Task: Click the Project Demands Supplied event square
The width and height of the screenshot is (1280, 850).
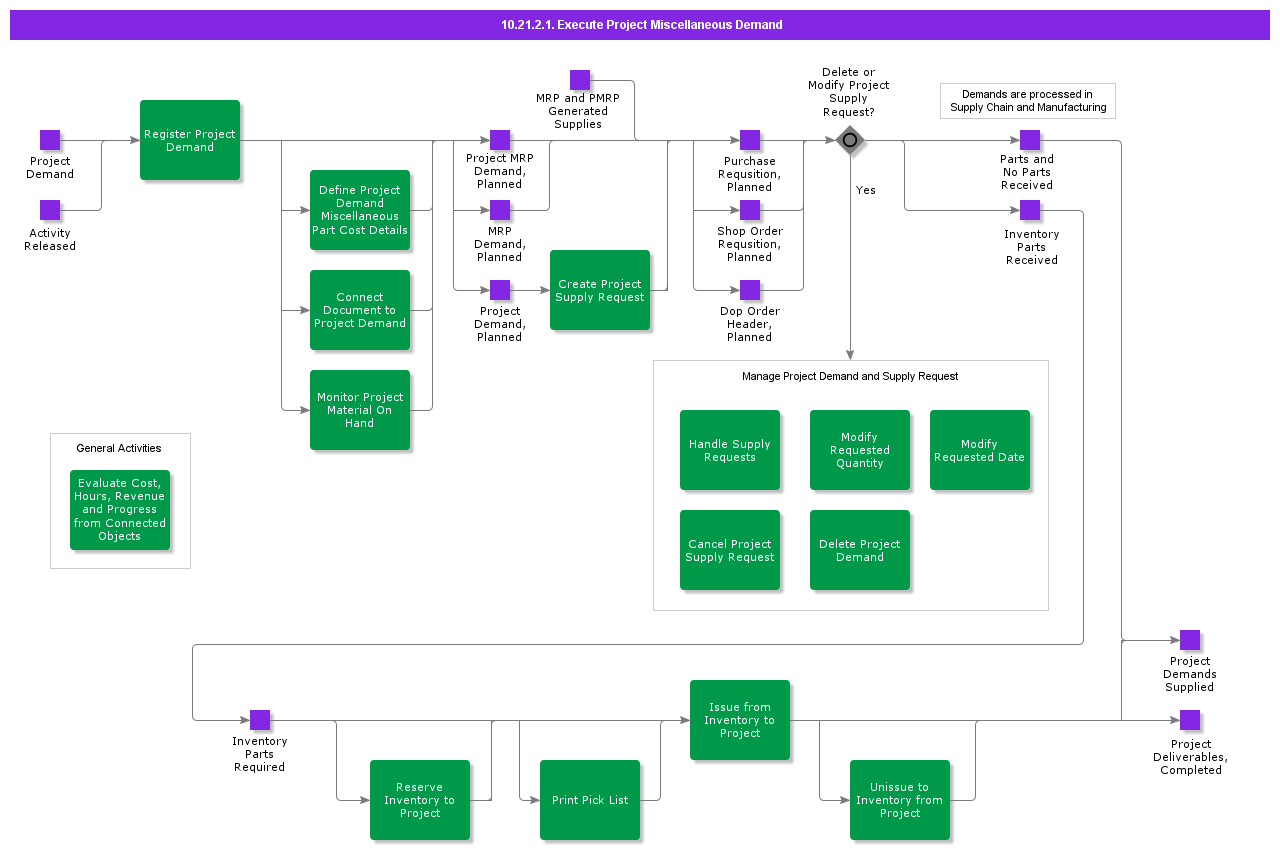Action: (x=1190, y=640)
